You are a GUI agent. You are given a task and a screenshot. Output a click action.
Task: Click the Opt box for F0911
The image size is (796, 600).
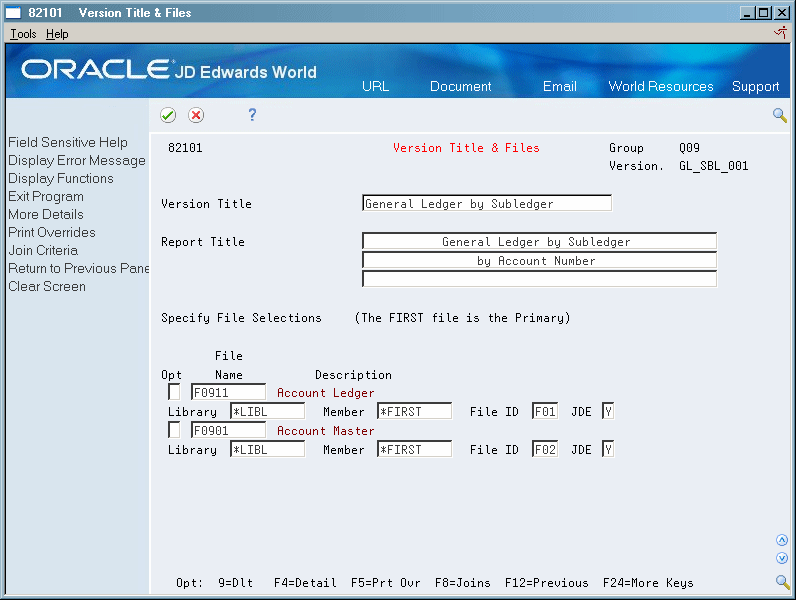pyautogui.click(x=174, y=392)
